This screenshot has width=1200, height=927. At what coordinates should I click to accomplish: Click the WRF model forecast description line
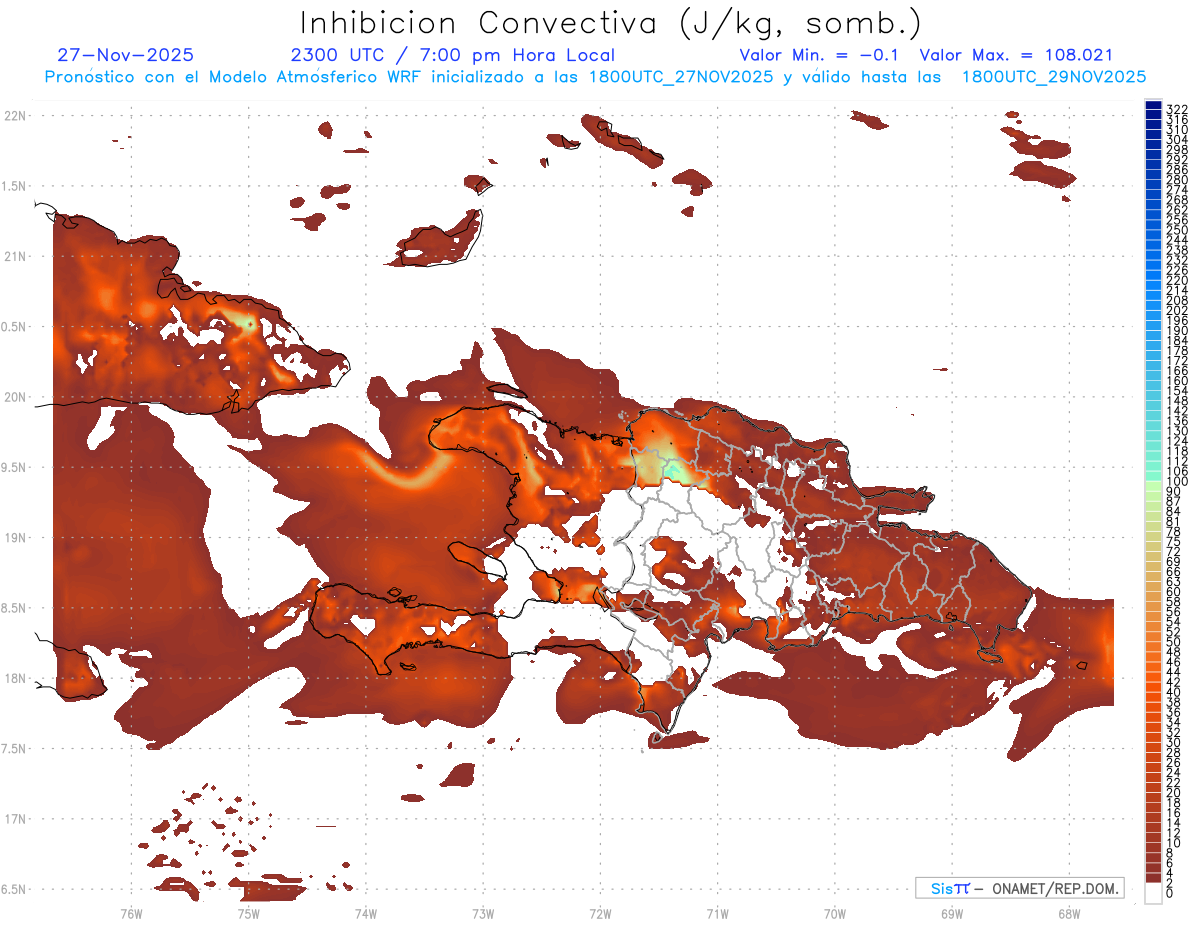595,76
